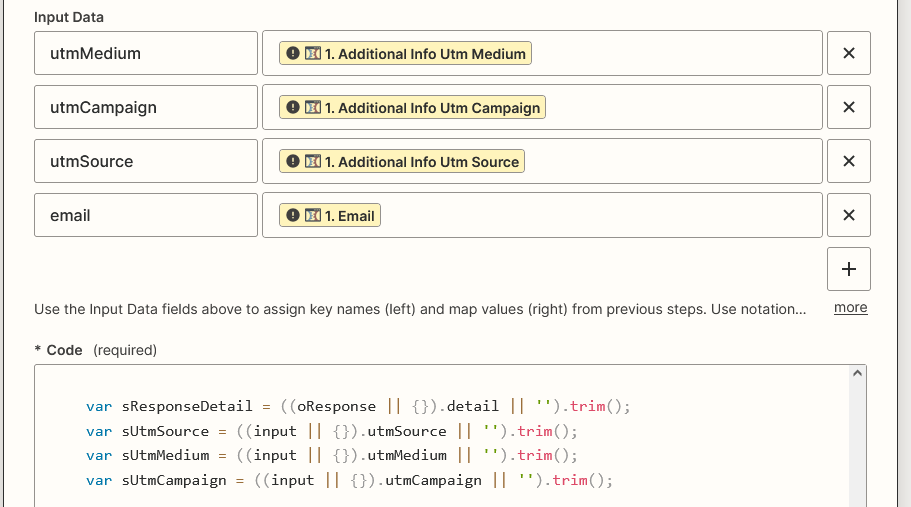
Task: Edit the utmSource key name field
Action: click(146, 161)
